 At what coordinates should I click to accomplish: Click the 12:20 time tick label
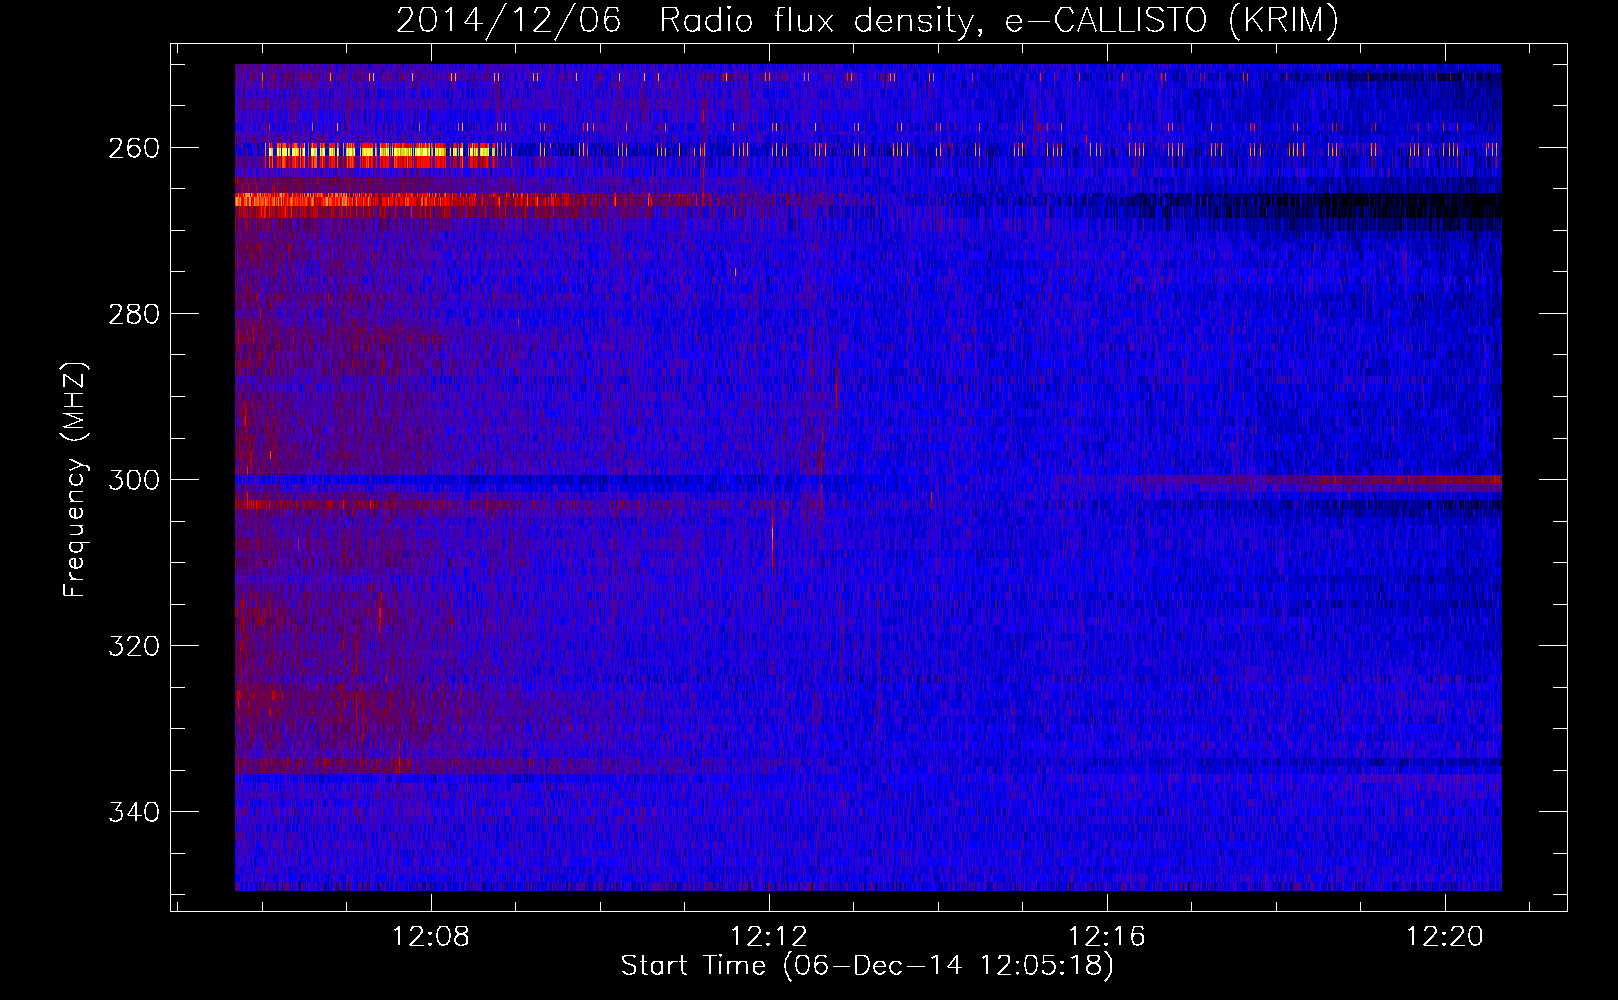[1445, 937]
